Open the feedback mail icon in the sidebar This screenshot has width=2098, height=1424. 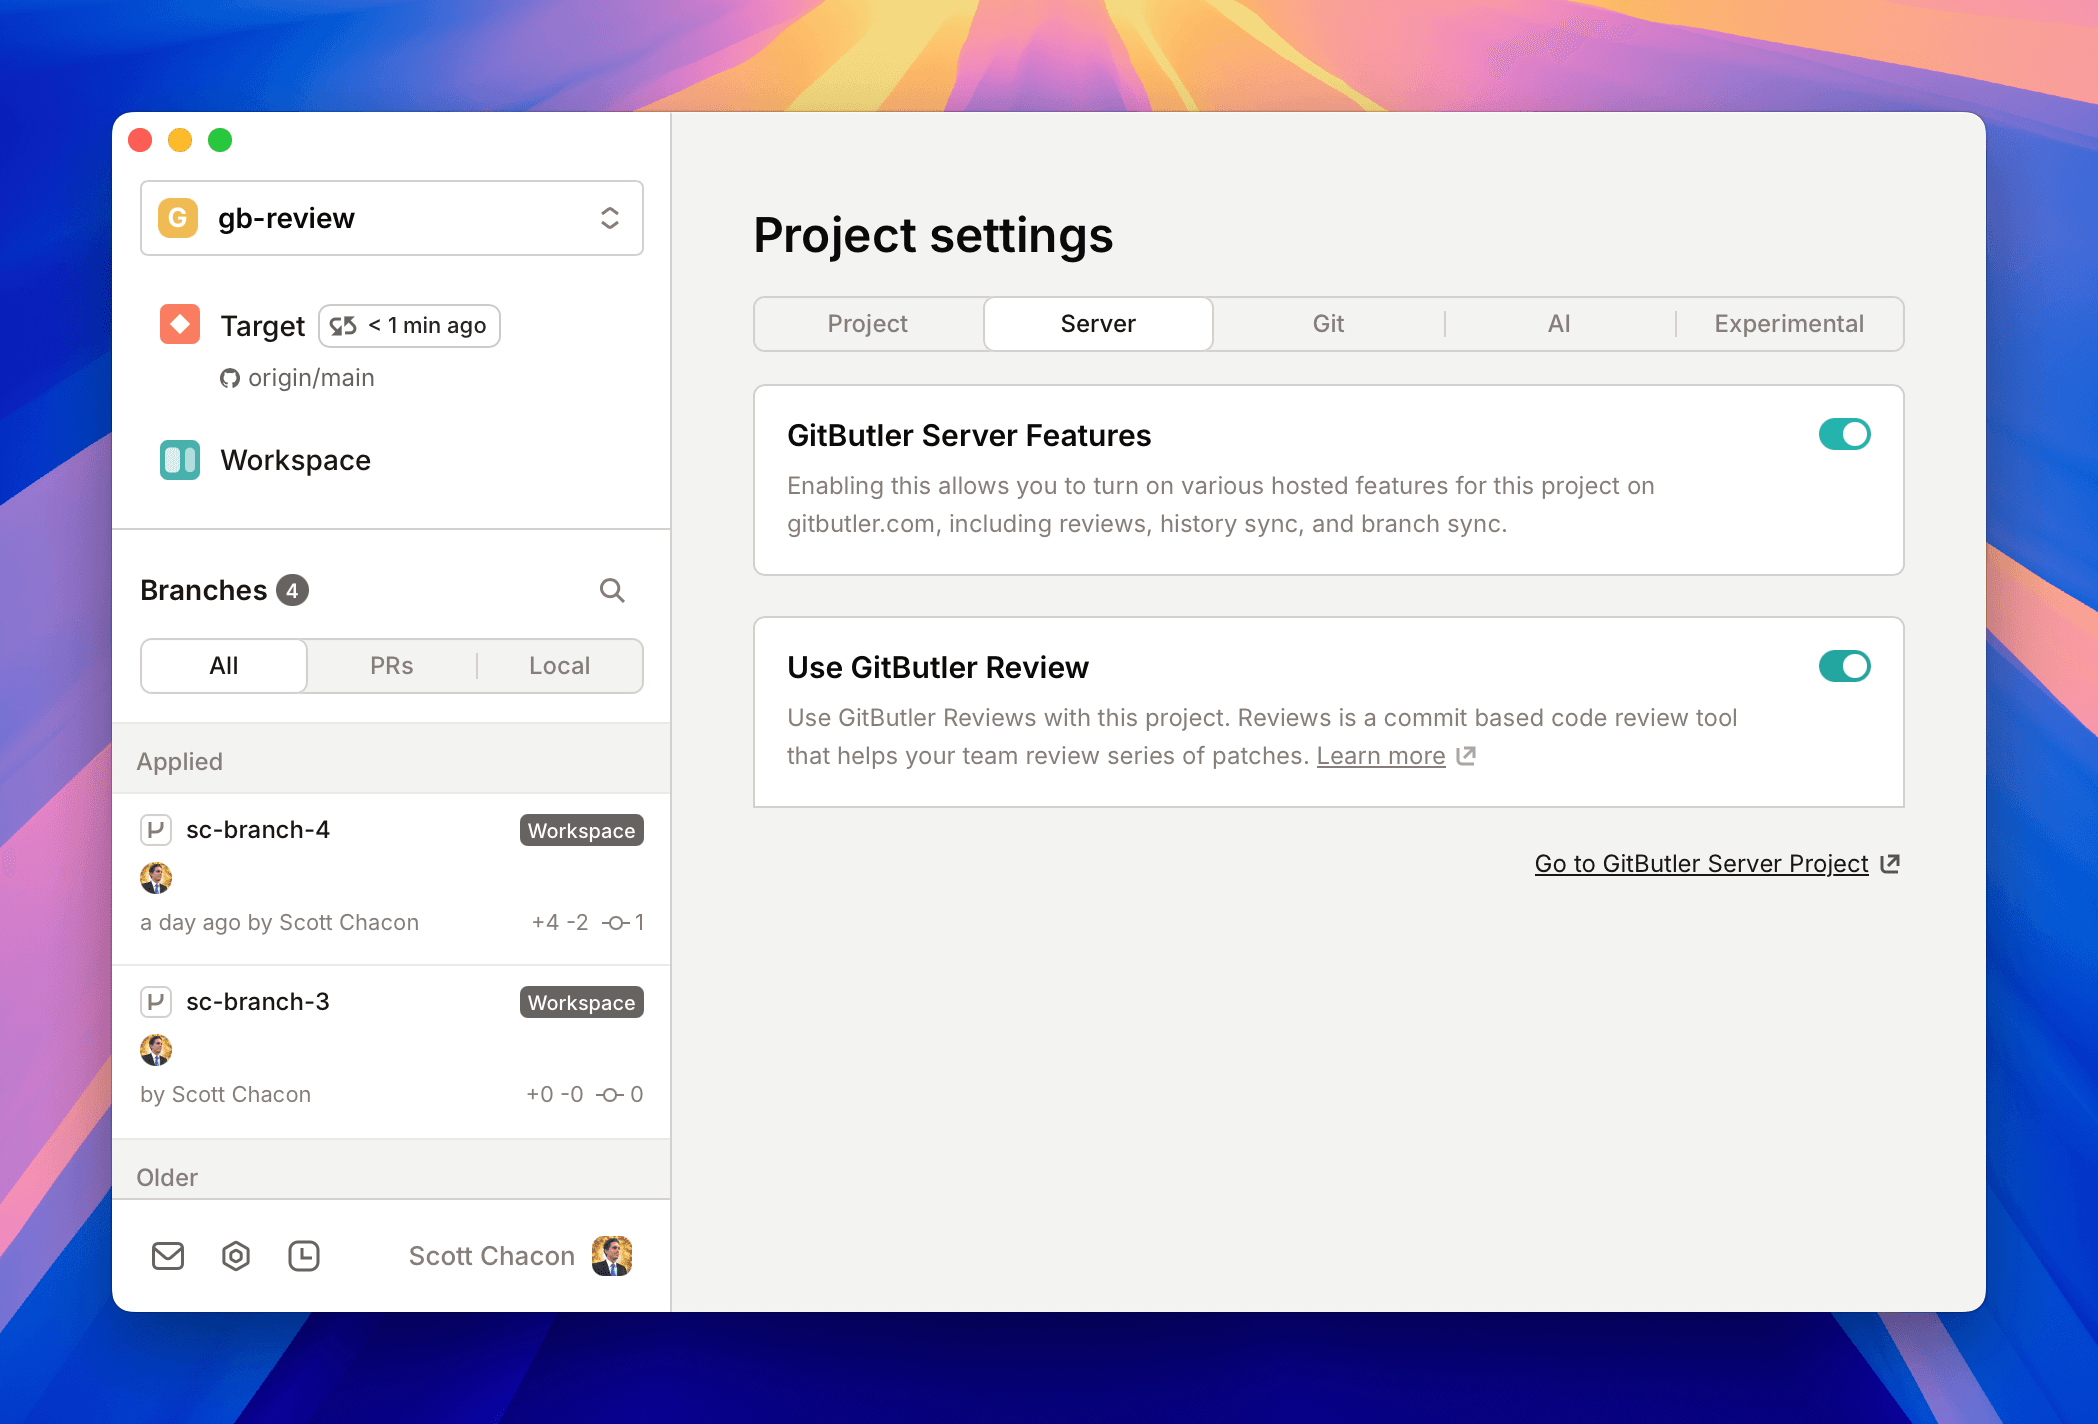(x=168, y=1256)
